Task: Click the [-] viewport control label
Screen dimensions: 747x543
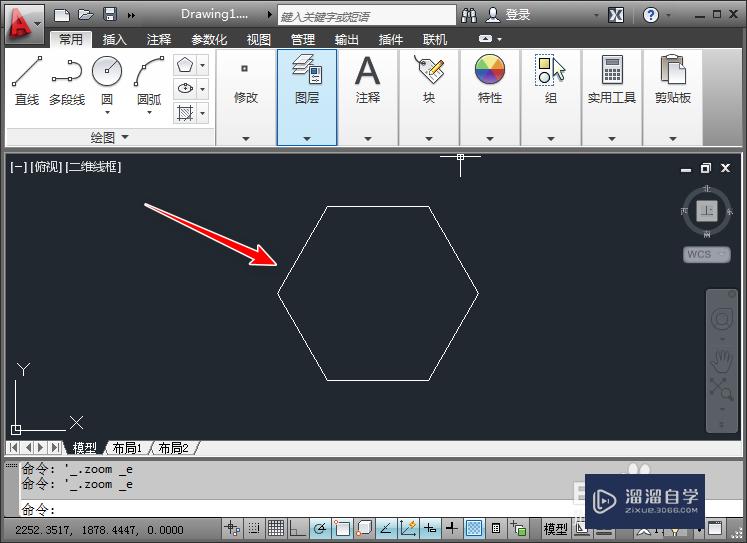Action: pos(19,167)
